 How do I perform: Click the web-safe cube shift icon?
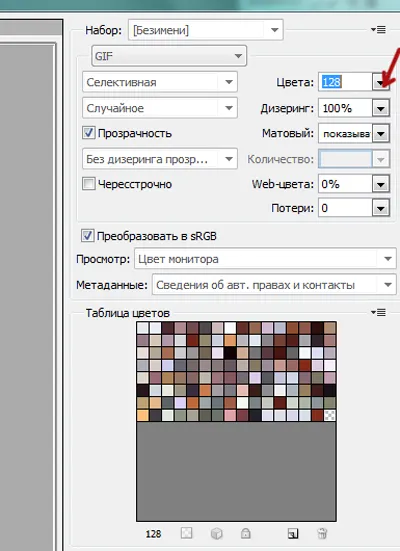tap(217, 533)
